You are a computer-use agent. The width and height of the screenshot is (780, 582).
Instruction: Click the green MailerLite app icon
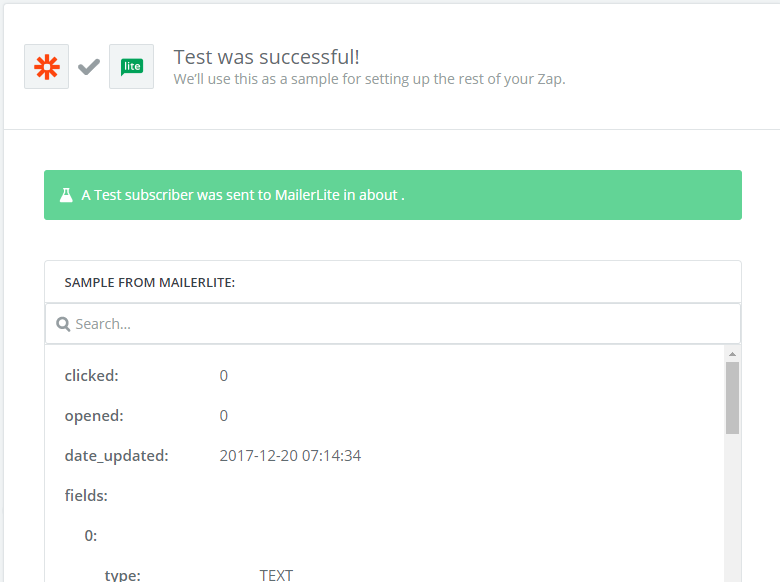131,67
